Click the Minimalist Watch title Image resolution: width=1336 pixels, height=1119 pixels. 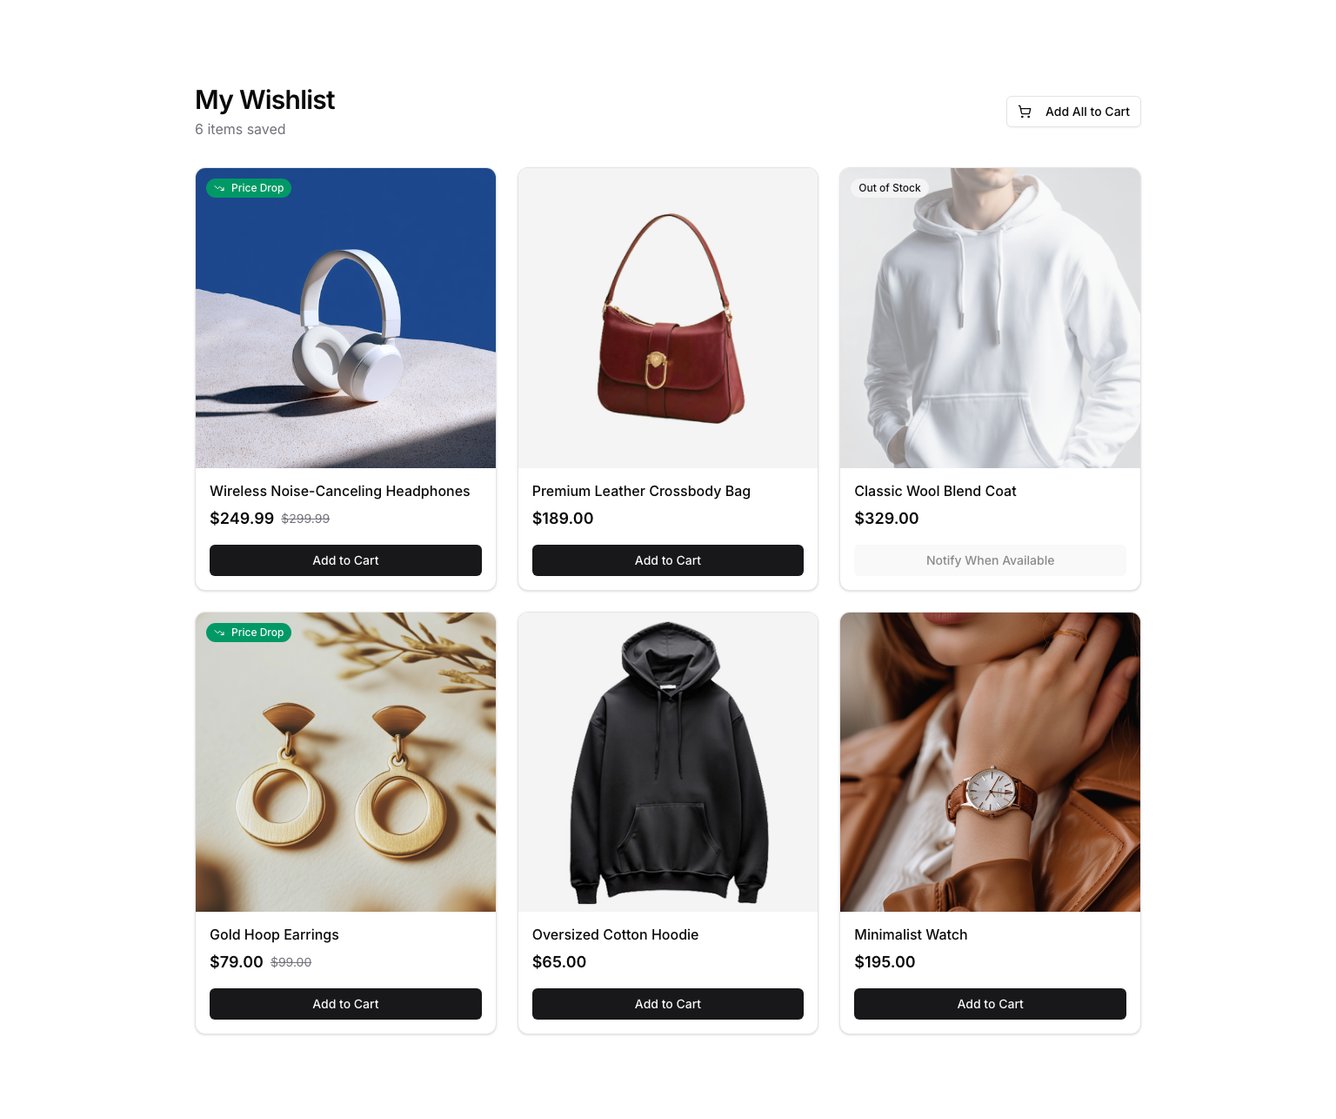tap(911, 935)
